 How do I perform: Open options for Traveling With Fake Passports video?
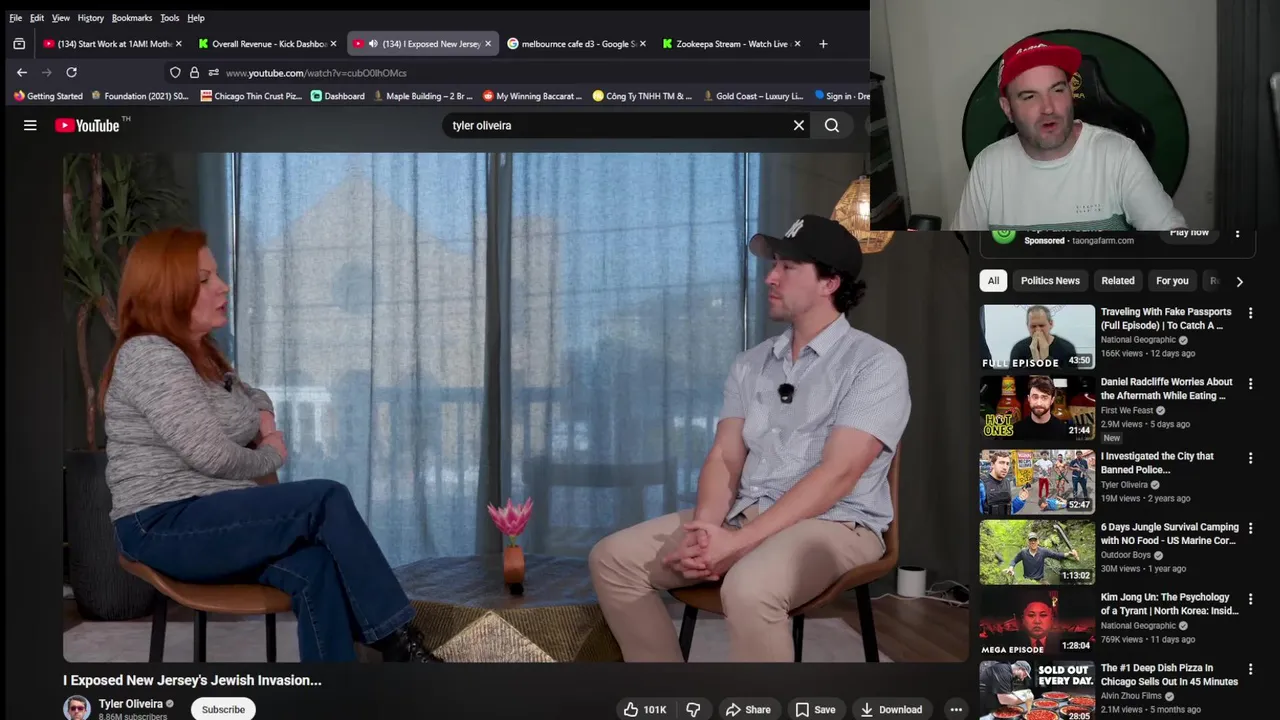click(1250, 313)
